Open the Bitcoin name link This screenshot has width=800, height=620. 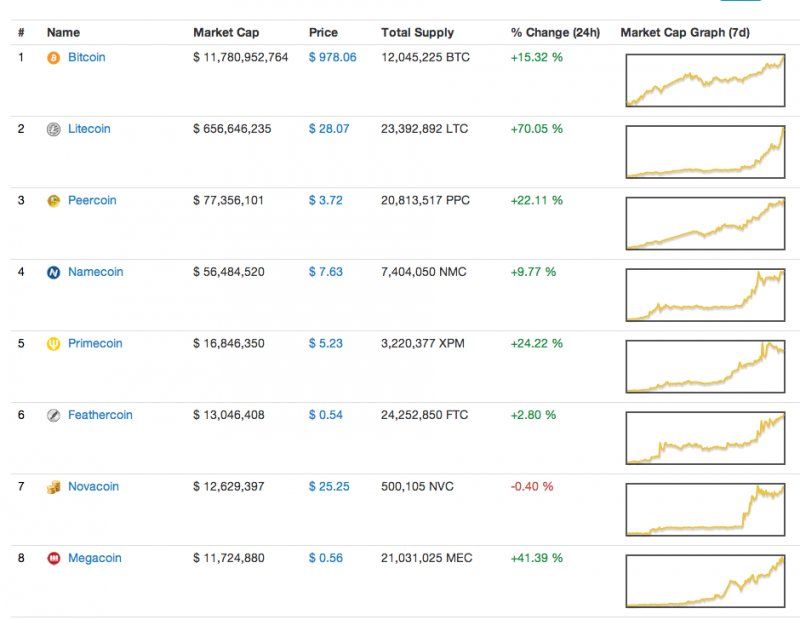point(87,57)
